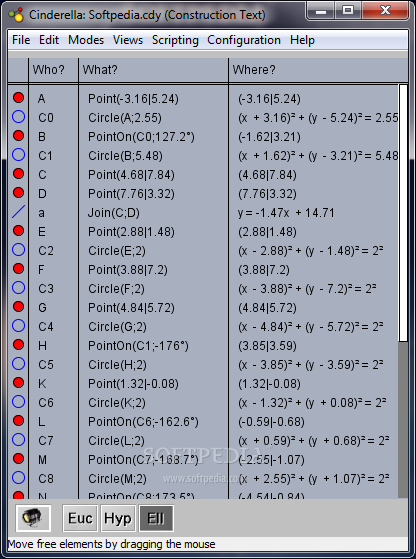Click the Where? column header
416x559 pixels.
click(x=318, y=70)
